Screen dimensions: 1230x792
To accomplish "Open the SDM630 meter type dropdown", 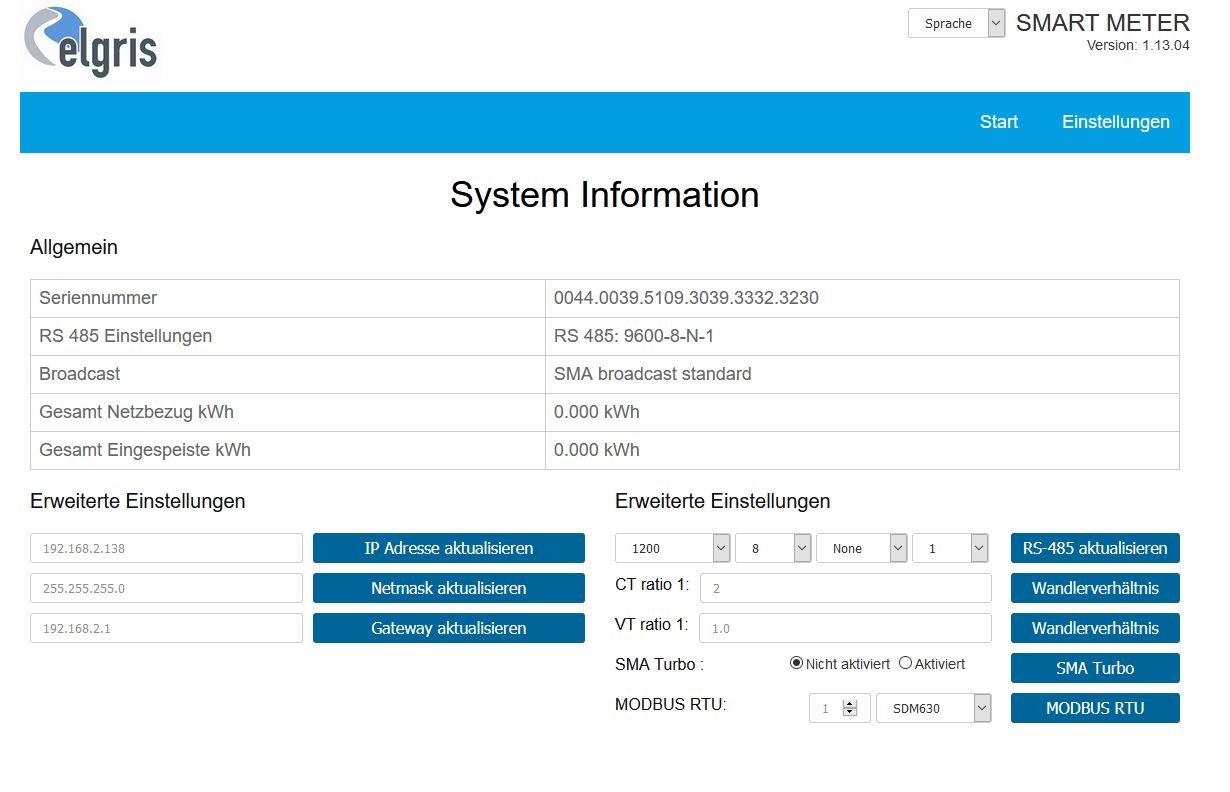I will coord(934,708).
